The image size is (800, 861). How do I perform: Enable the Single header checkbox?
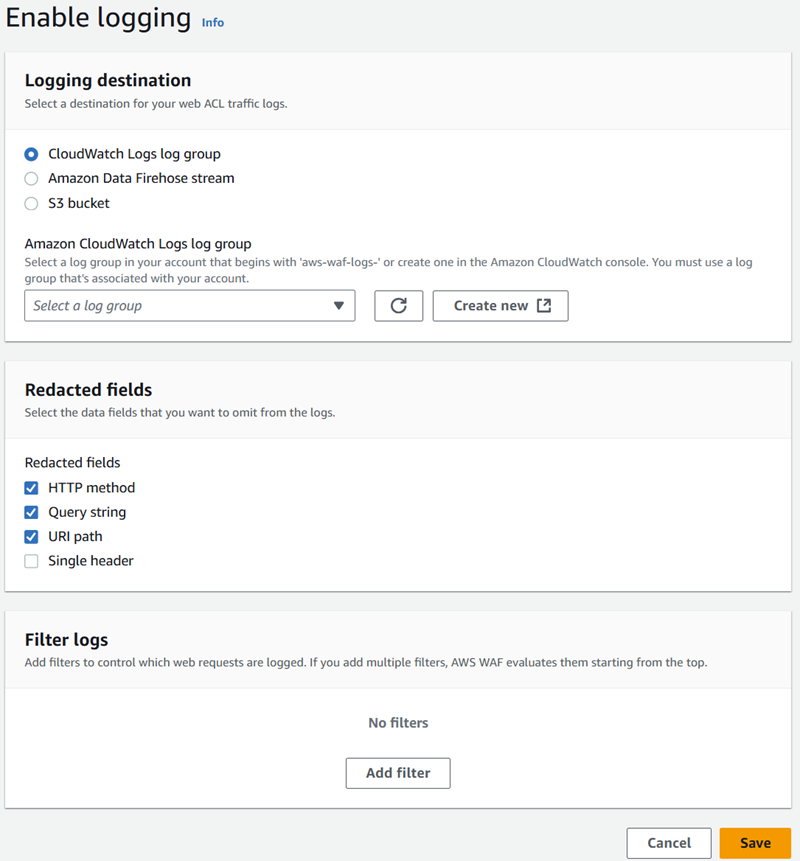click(x=31, y=561)
